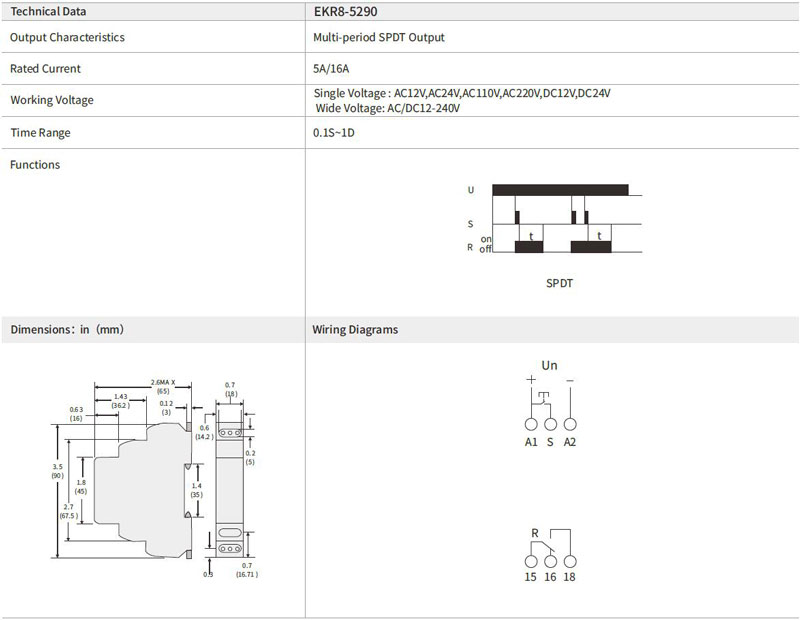800x620 pixels.
Task: Select the EKR8-5290 model header
Action: pyautogui.click(x=345, y=12)
